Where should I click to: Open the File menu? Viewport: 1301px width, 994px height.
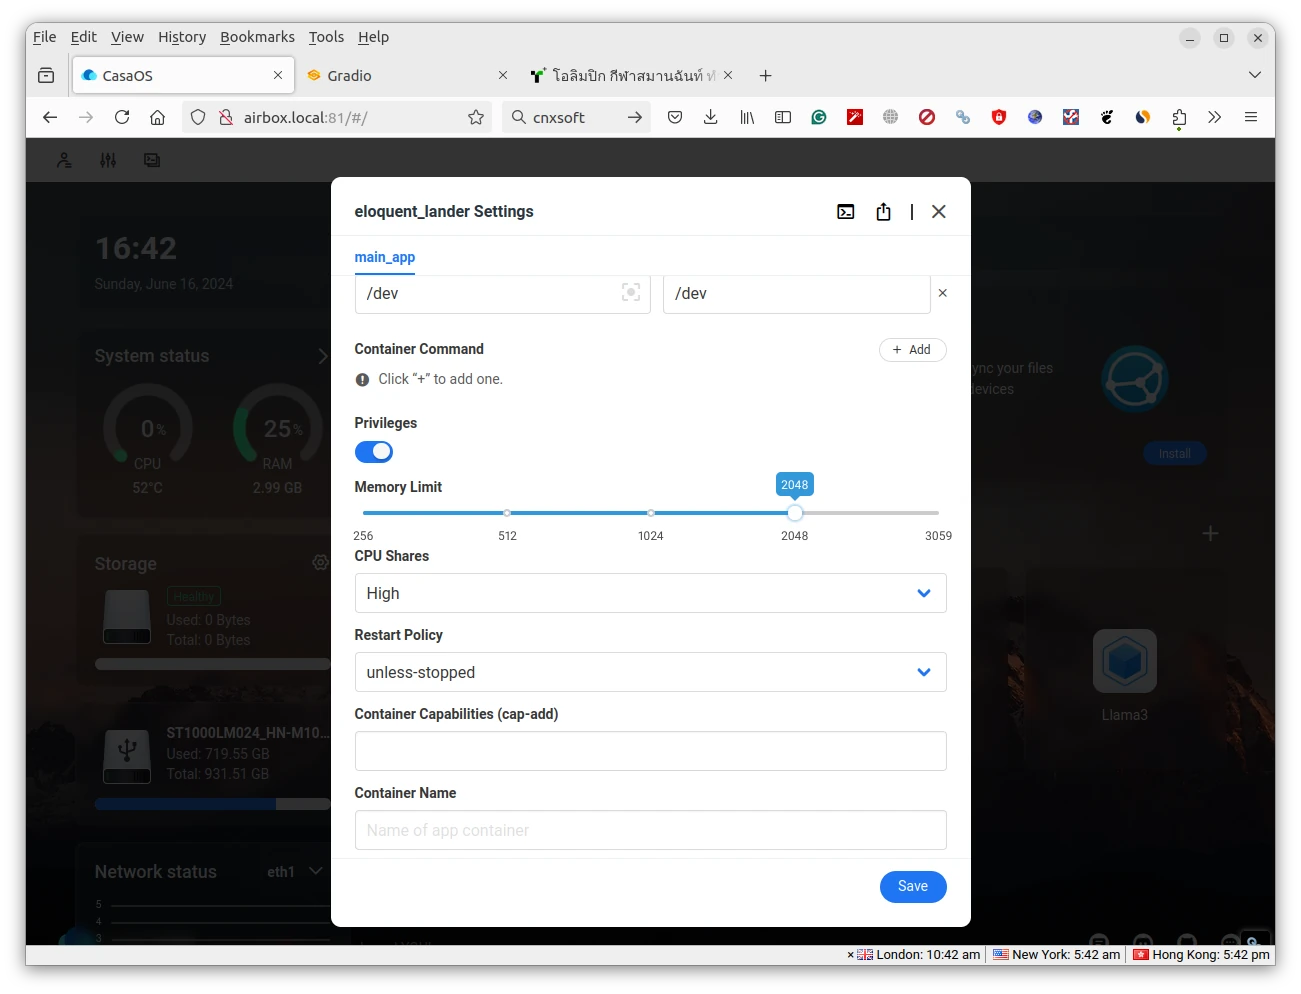(45, 37)
